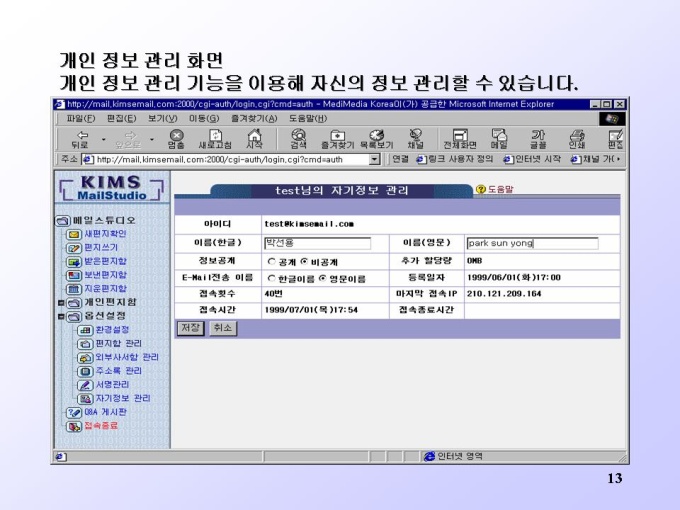Click the 이름(한글) name input field

(318, 243)
